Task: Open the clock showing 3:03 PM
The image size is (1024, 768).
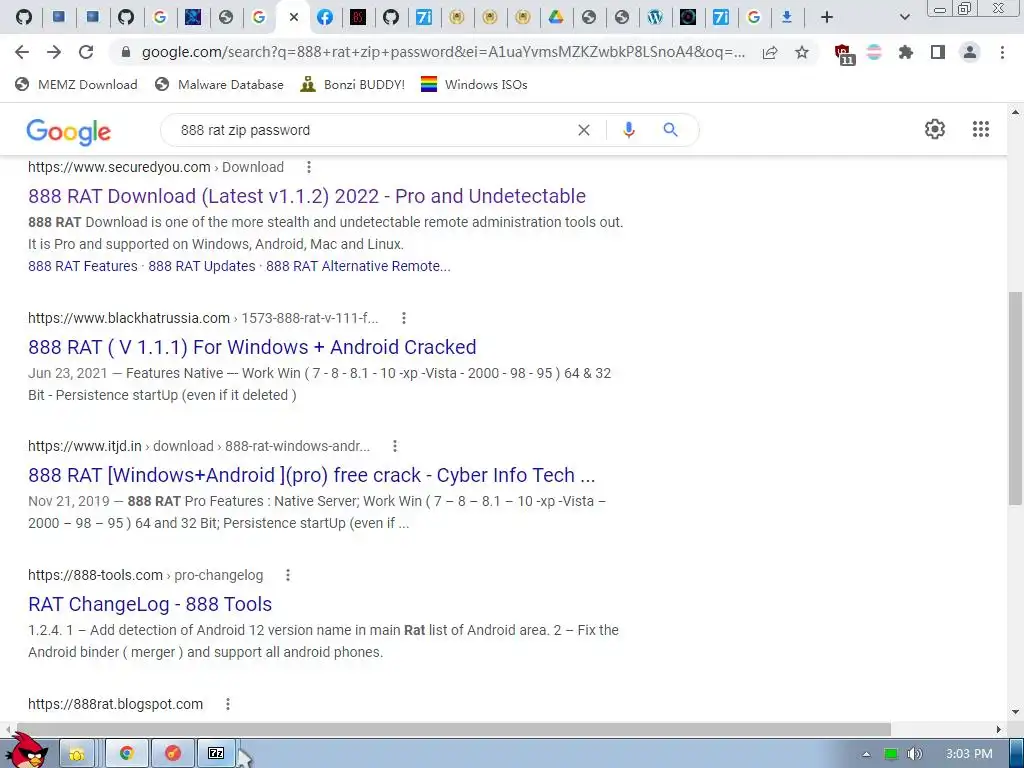Action: 969,754
